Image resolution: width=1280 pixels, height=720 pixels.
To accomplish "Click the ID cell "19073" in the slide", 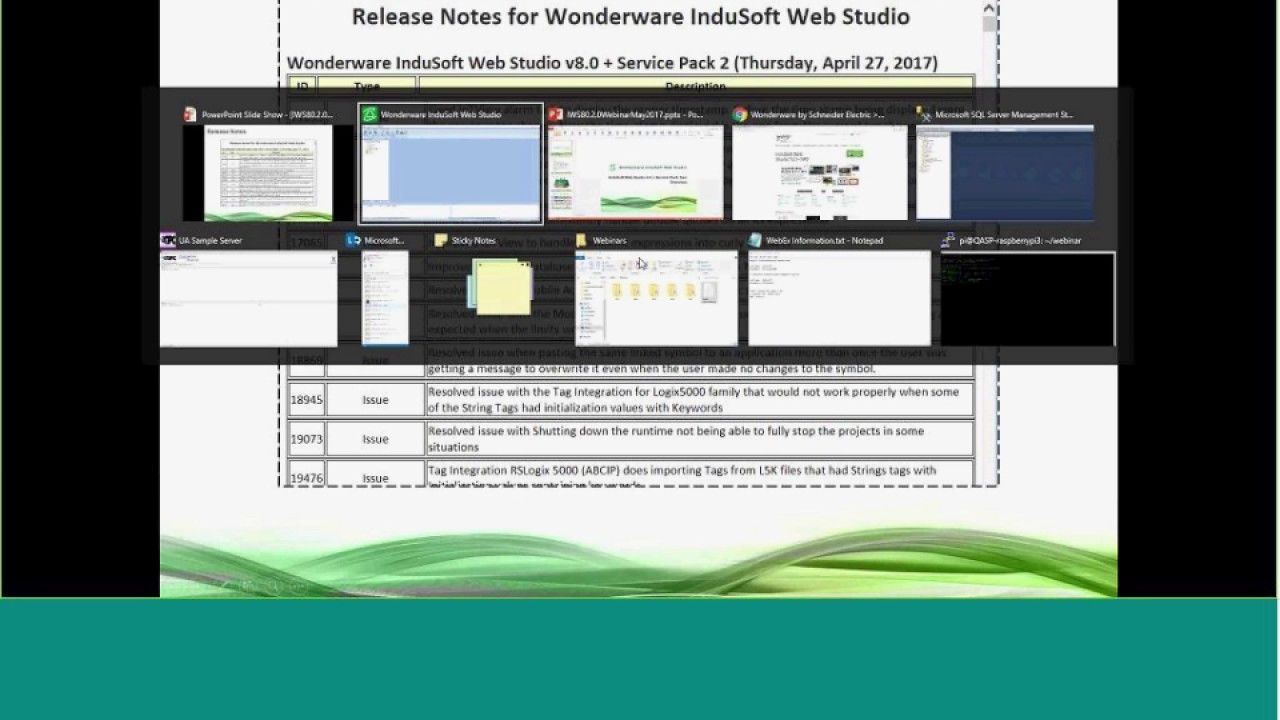I will pos(306,439).
